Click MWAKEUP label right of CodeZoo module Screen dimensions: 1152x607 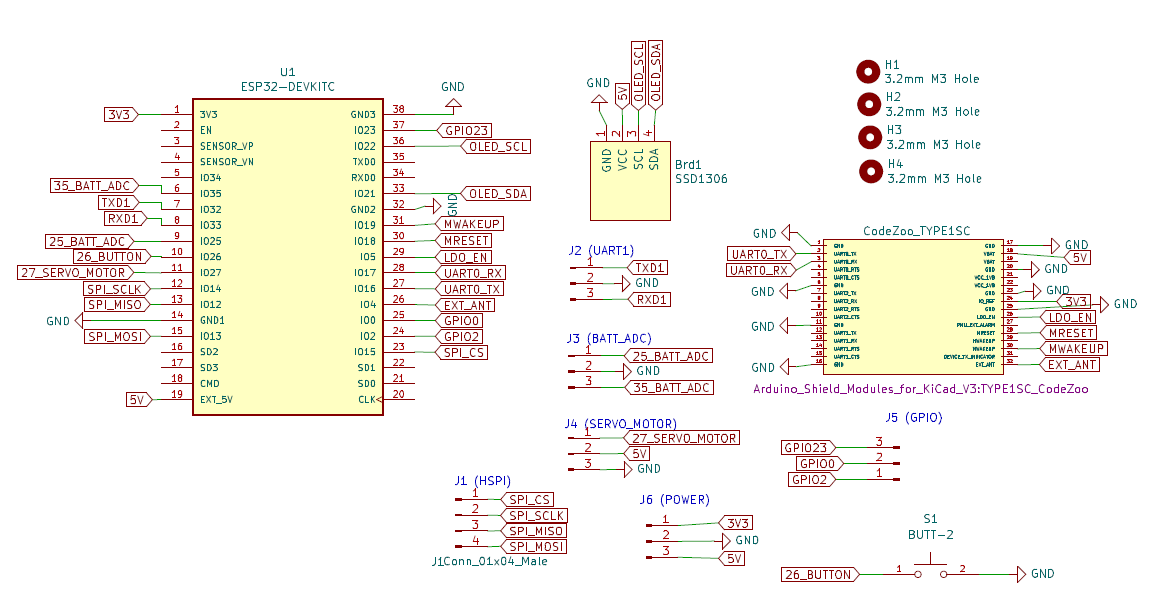1074,349
